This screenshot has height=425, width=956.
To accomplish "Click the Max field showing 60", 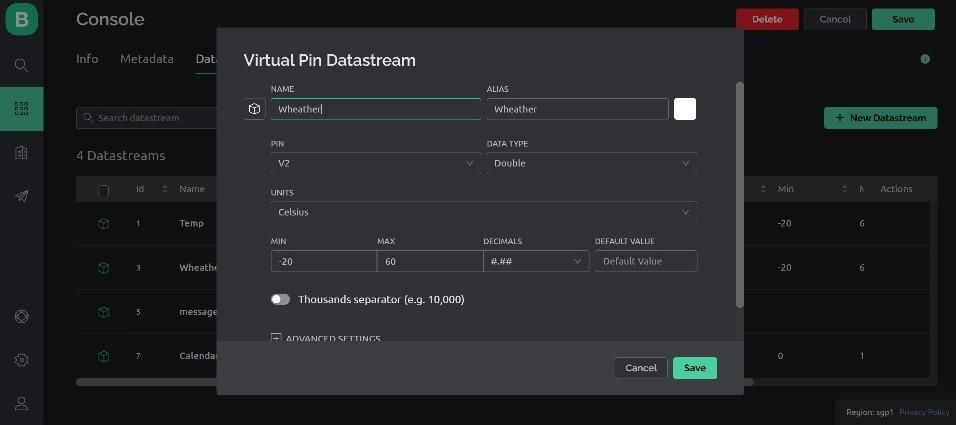I will click(430, 261).
